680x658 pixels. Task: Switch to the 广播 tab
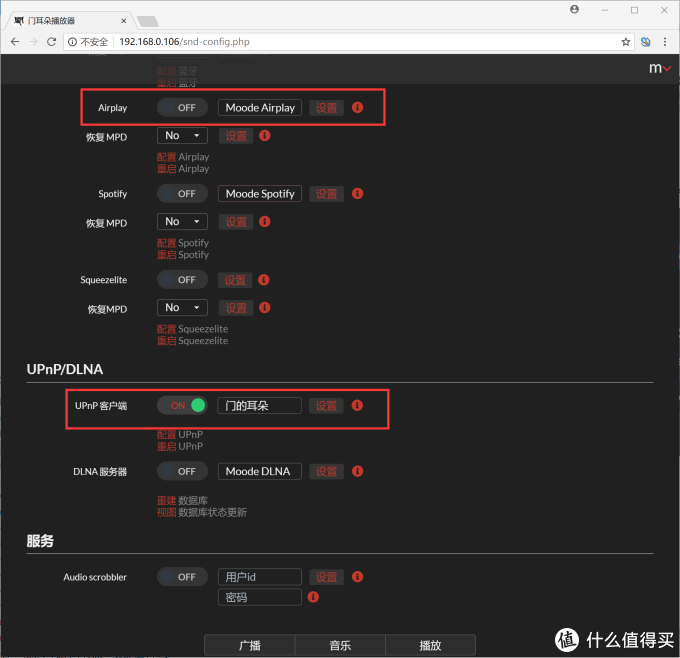tap(250, 645)
